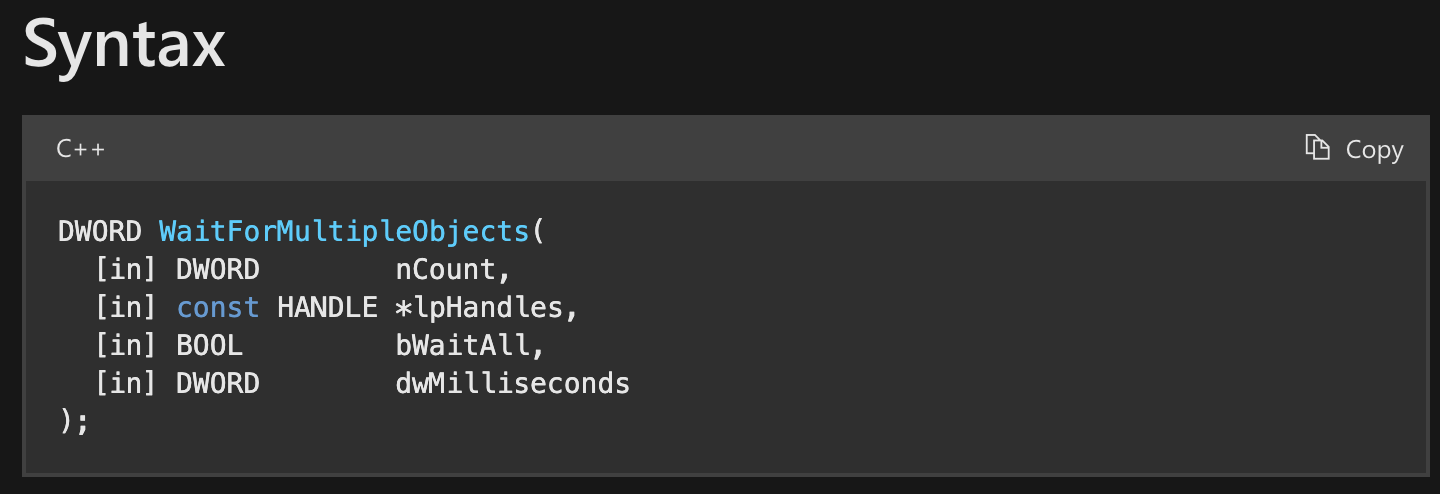Place cursor on nCount parameter name

(446, 269)
